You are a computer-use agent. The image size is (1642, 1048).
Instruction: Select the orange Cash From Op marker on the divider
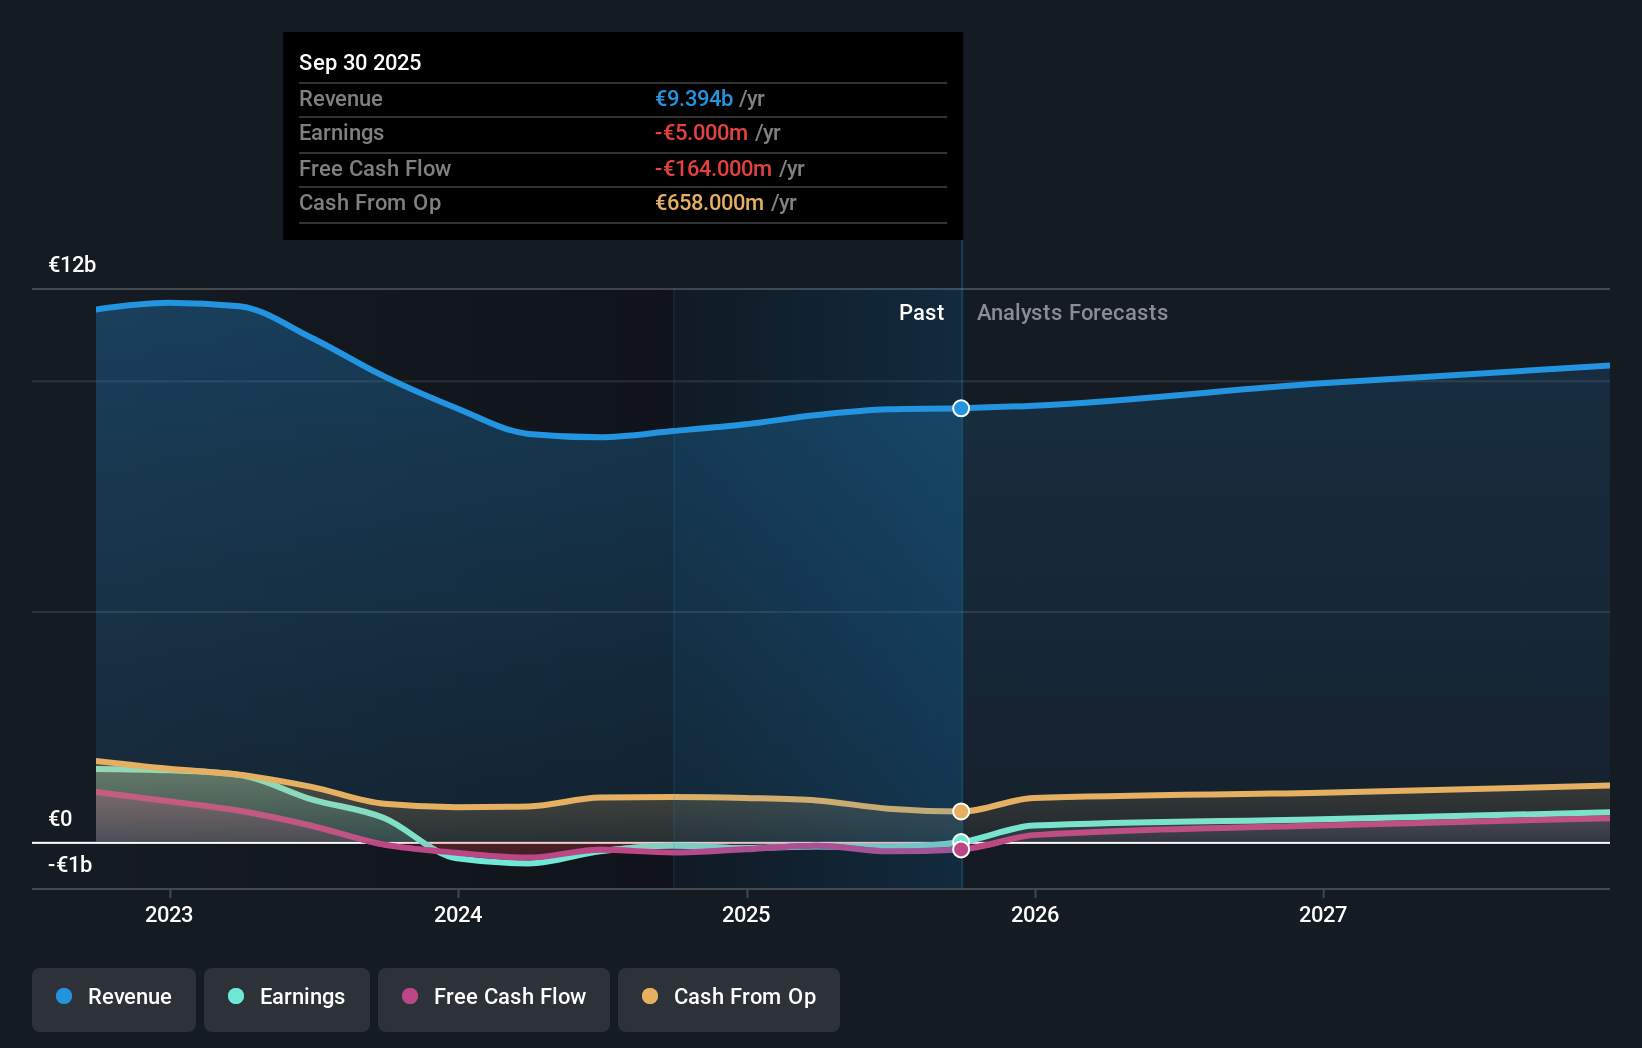961,811
